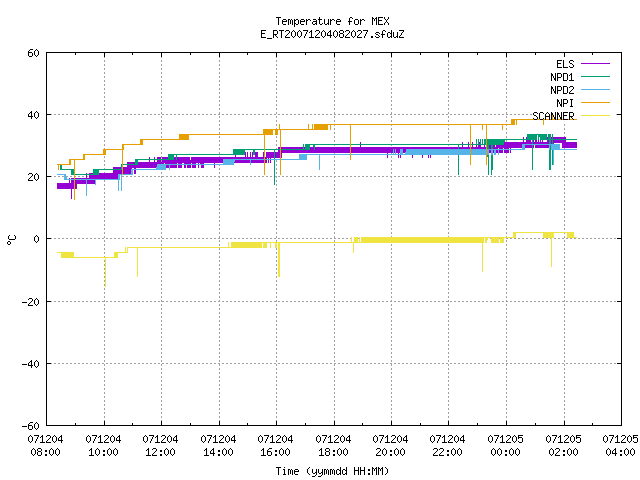The width and height of the screenshot is (640, 480).
Task: Click the yellow SCANNER legend line sample
Action: 595,116
